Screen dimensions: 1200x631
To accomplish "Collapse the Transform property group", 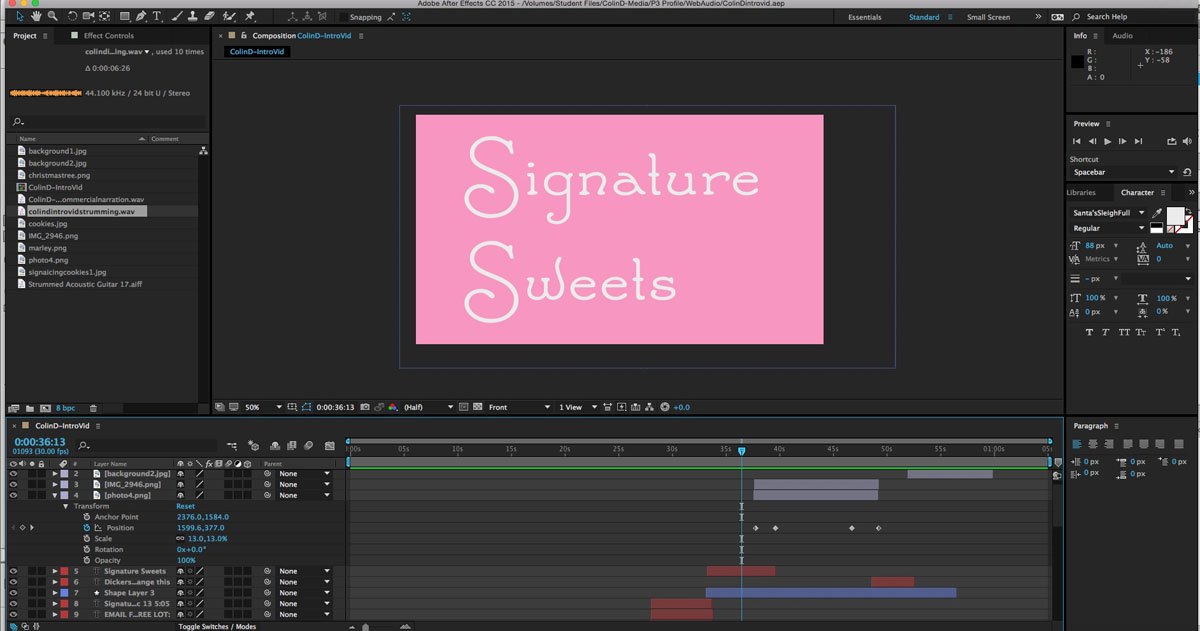I will (66, 506).
